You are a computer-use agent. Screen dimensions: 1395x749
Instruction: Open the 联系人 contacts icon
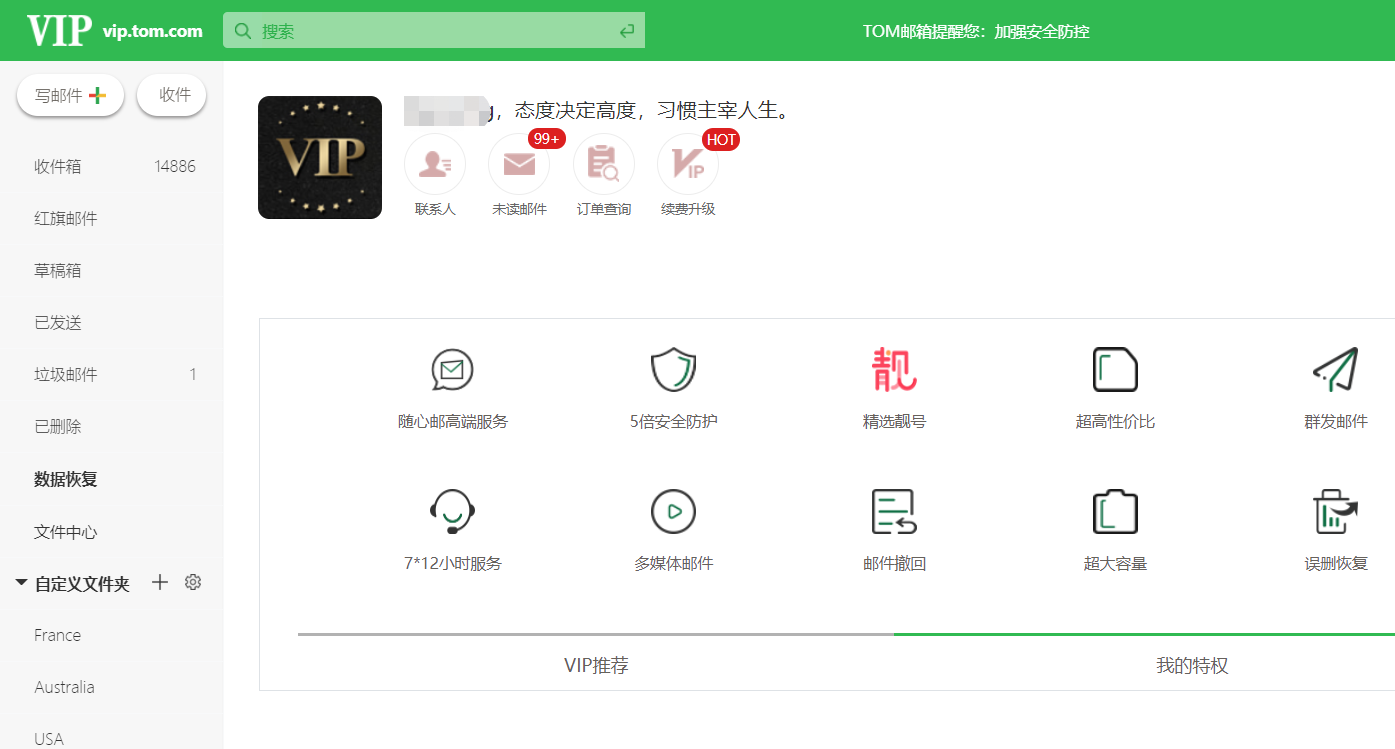434,164
